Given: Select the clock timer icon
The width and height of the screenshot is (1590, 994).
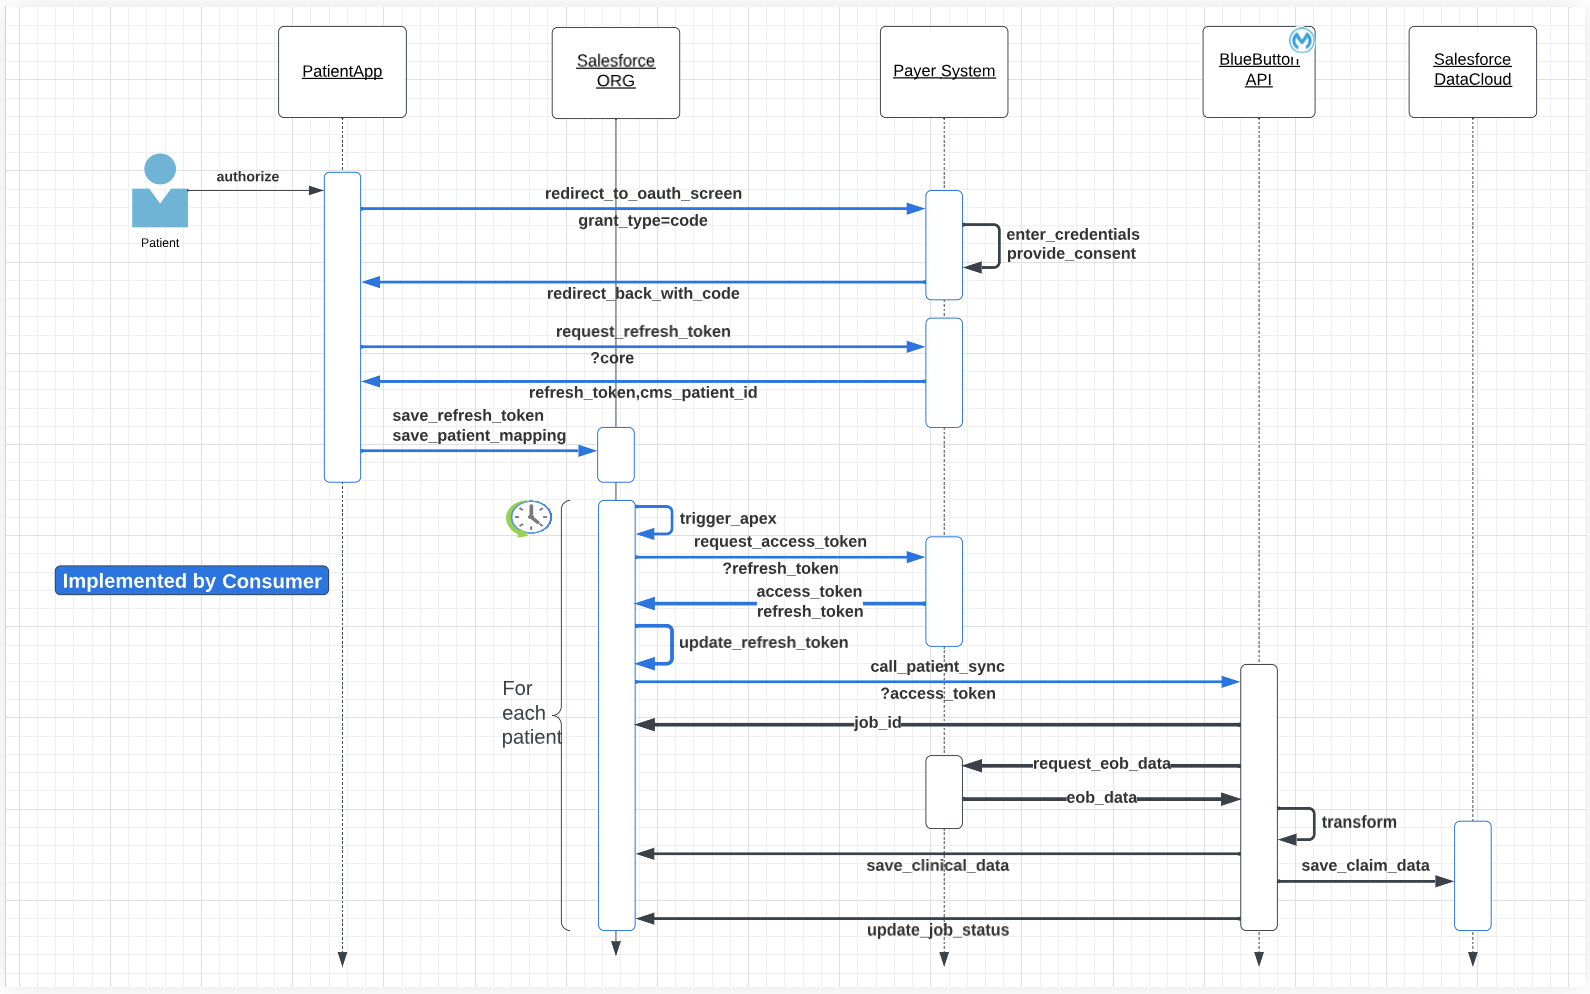Looking at the screenshot, I should pos(529,518).
